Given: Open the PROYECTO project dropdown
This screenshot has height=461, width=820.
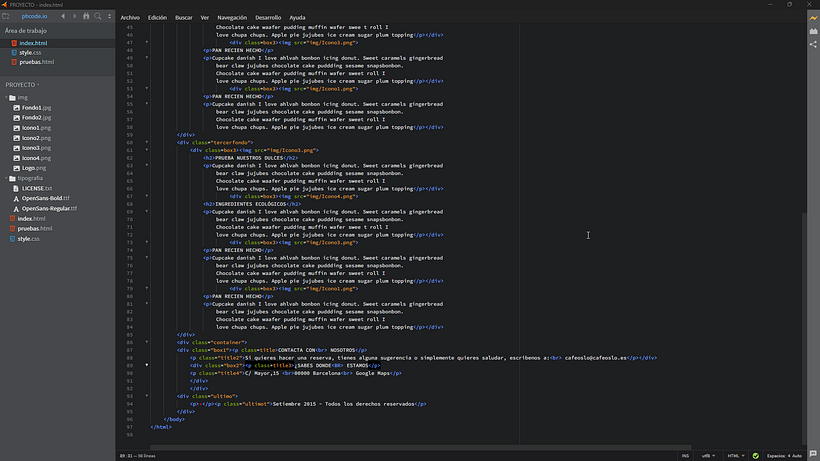Looking at the screenshot, I should click(x=22, y=85).
